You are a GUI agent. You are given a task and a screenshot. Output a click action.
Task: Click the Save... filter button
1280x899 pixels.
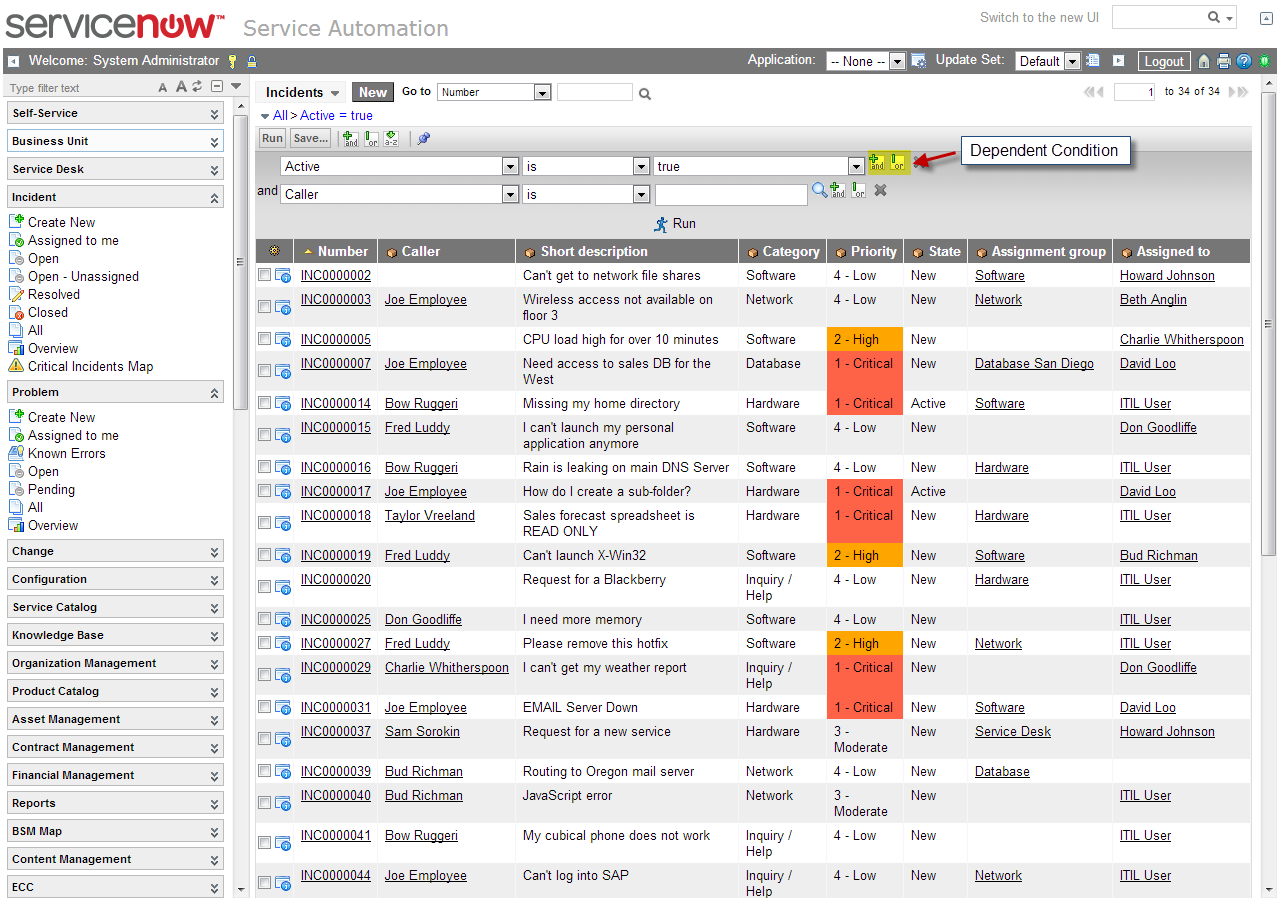tap(311, 138)
